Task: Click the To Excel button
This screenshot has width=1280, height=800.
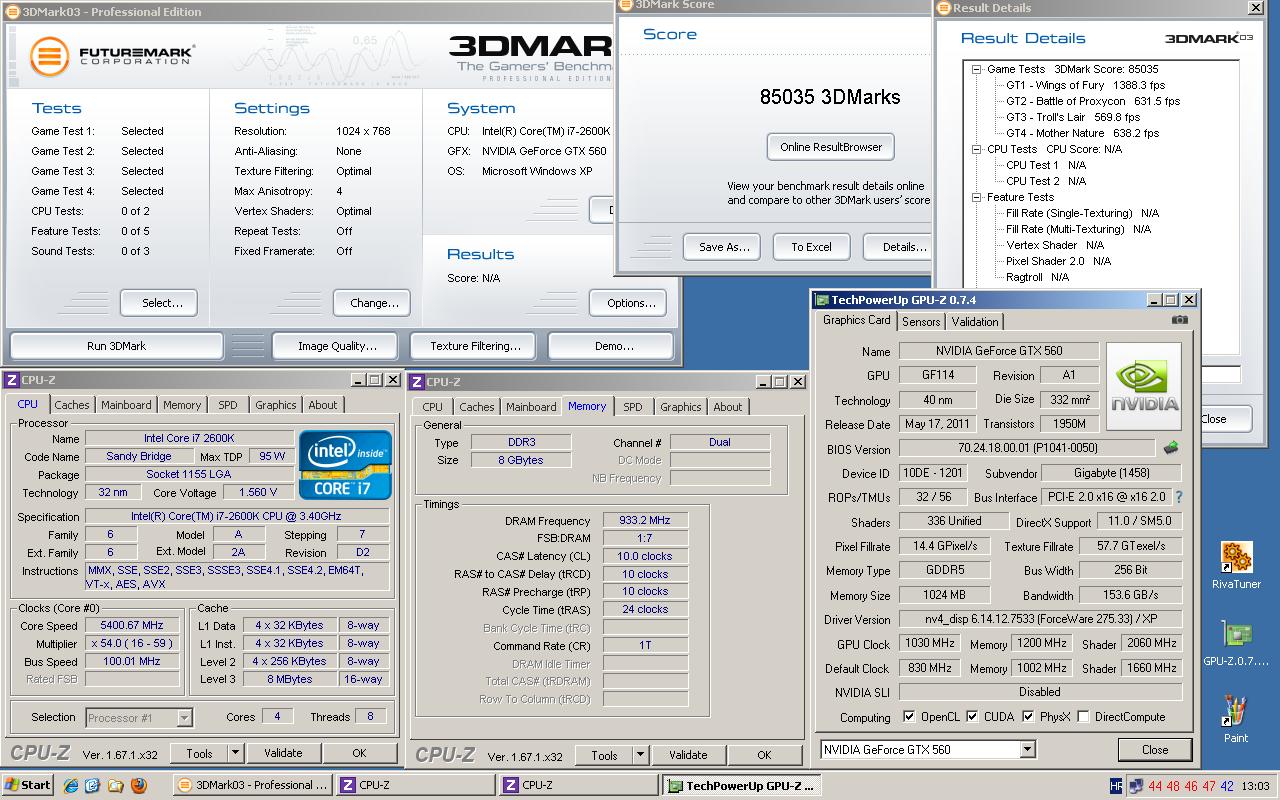Action: pyautogui.click(x=811, y=247)
